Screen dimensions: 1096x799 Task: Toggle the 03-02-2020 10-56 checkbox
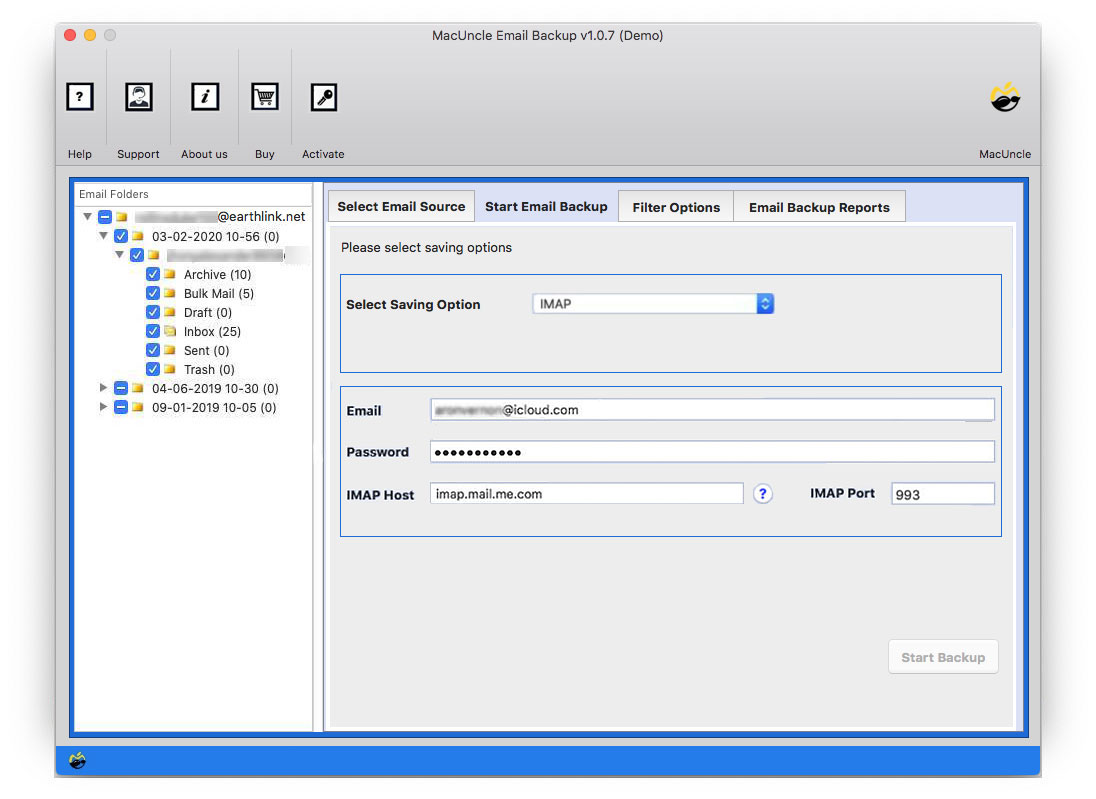[121, 236]
